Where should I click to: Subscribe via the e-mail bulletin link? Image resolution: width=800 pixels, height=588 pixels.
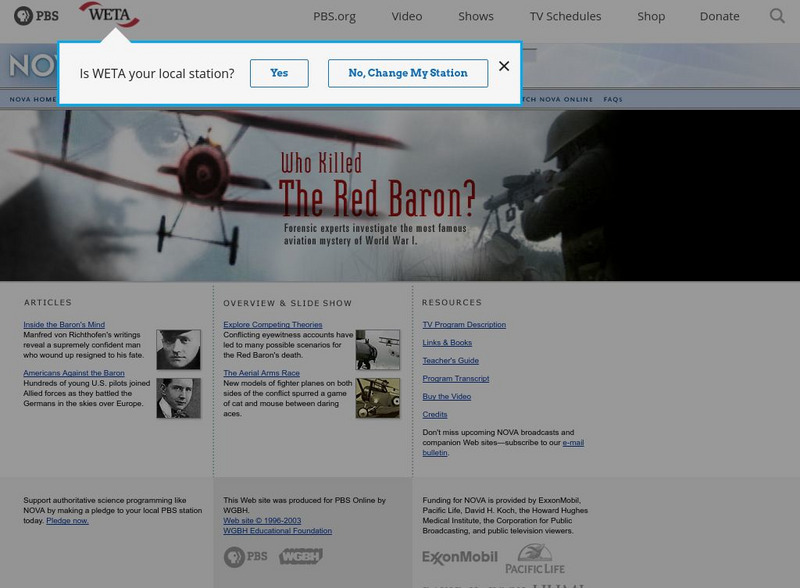[573, 443]
